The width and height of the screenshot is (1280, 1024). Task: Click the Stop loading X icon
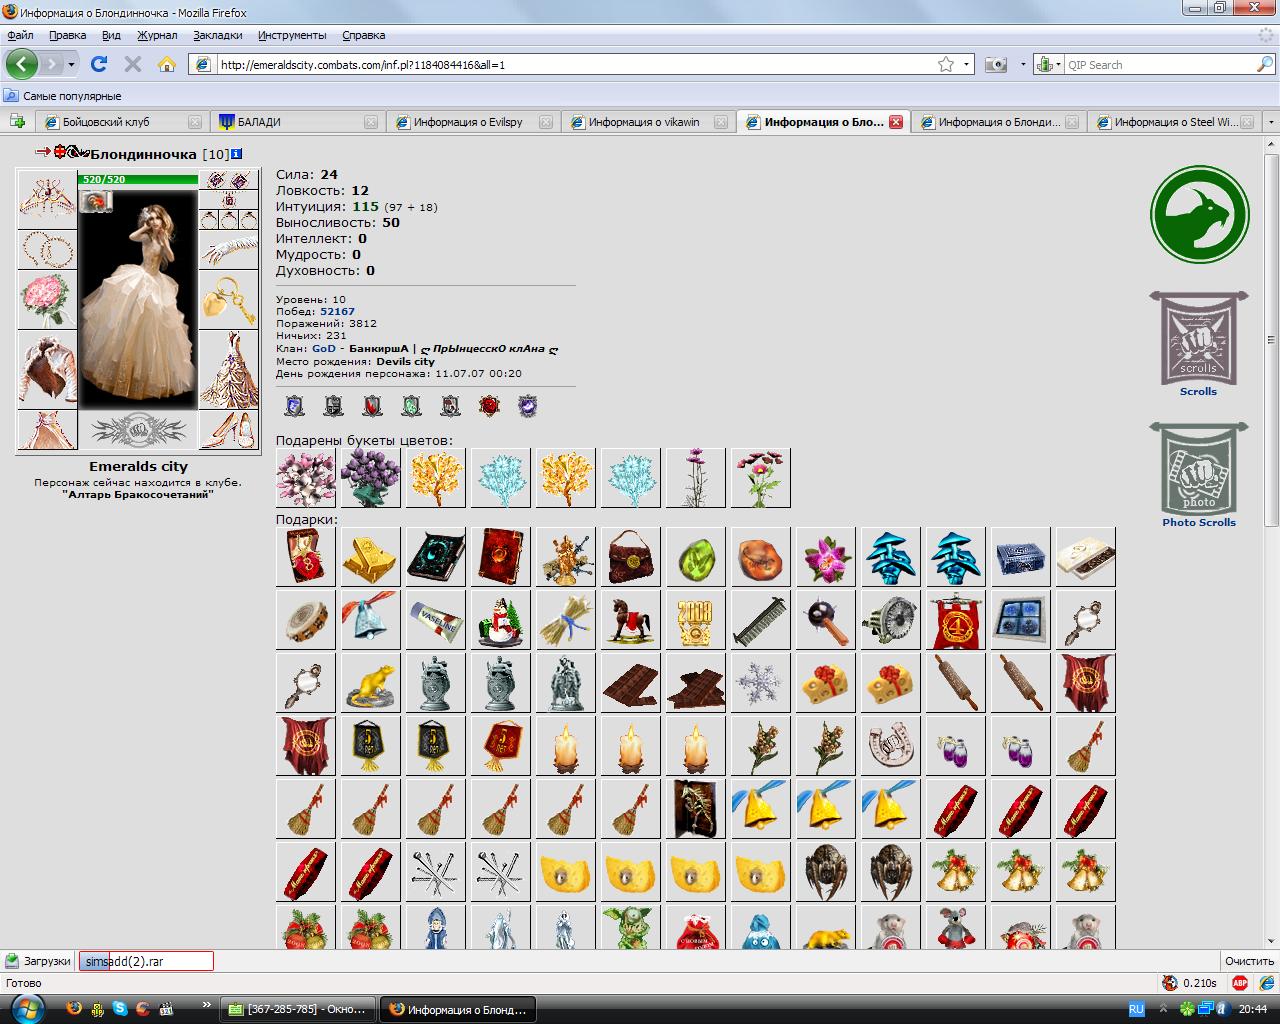tap(132, 64)
